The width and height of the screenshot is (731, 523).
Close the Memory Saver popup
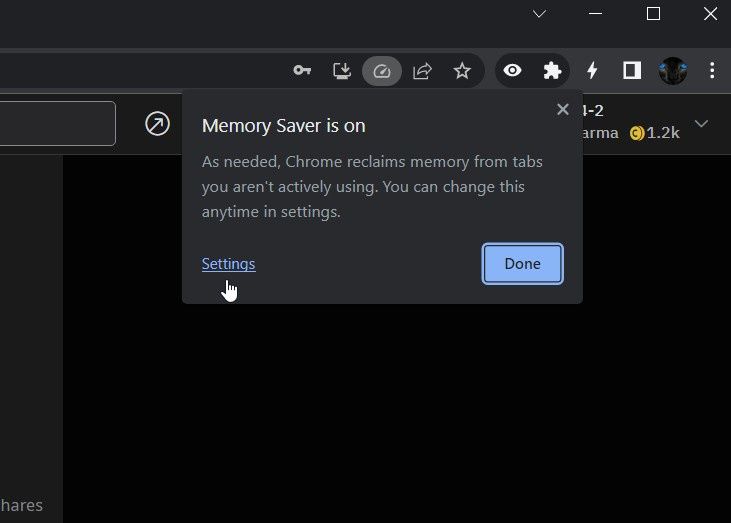563,110
